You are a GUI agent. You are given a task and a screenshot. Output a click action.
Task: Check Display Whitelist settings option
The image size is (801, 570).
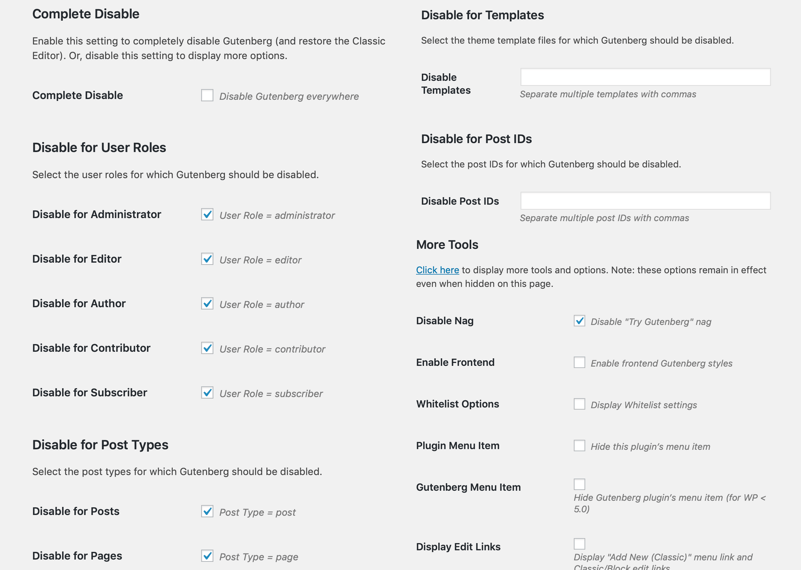pos(579,404)
